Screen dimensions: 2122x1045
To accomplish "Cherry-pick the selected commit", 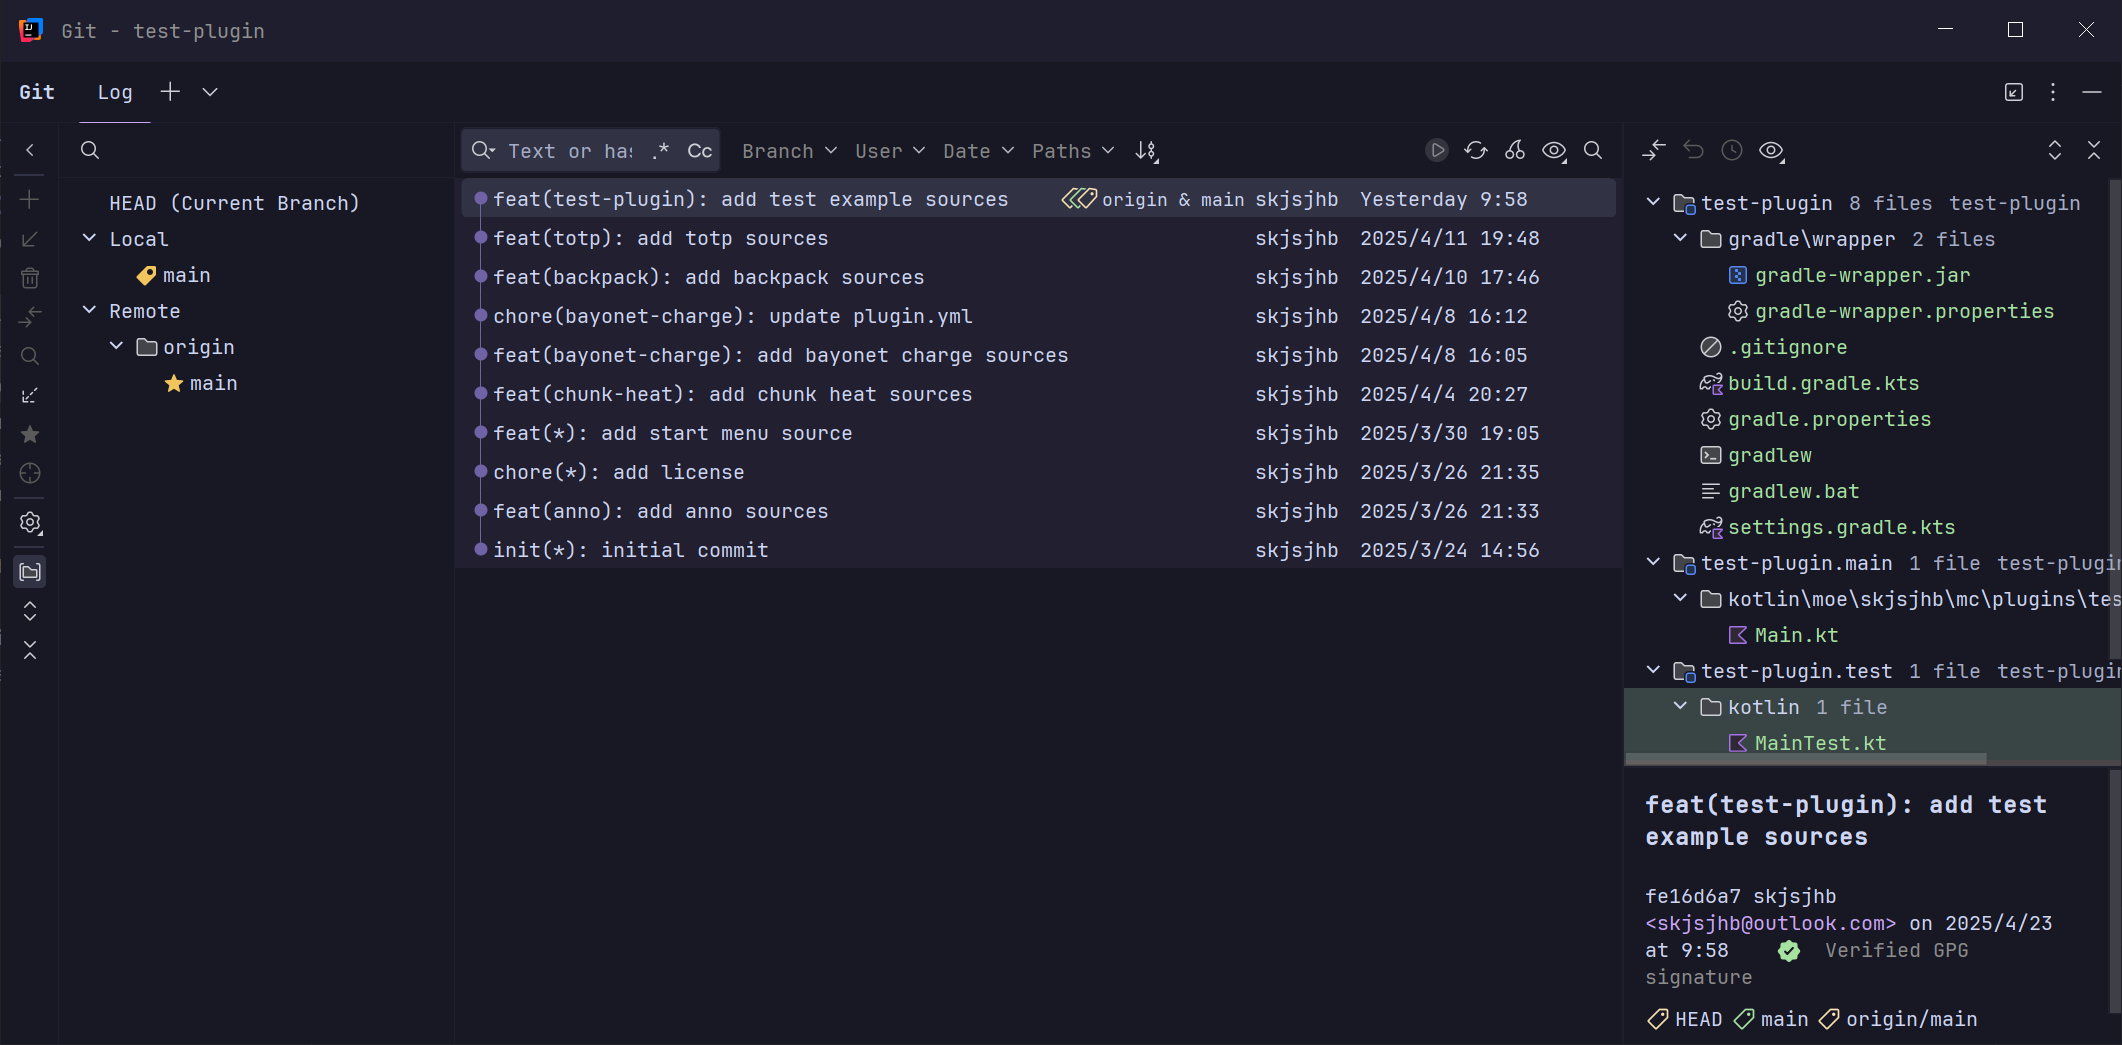I will coord(1514,150).
